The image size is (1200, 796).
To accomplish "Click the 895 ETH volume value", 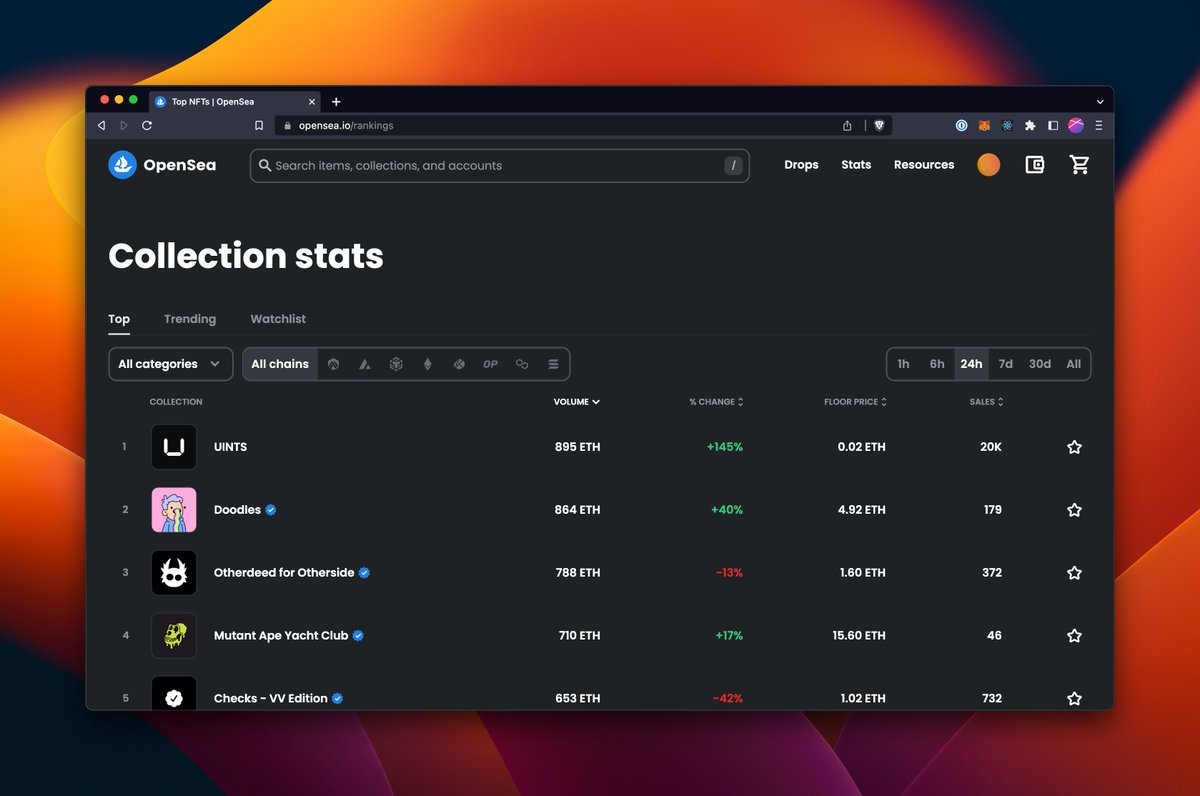I will [x=578, y=447].
